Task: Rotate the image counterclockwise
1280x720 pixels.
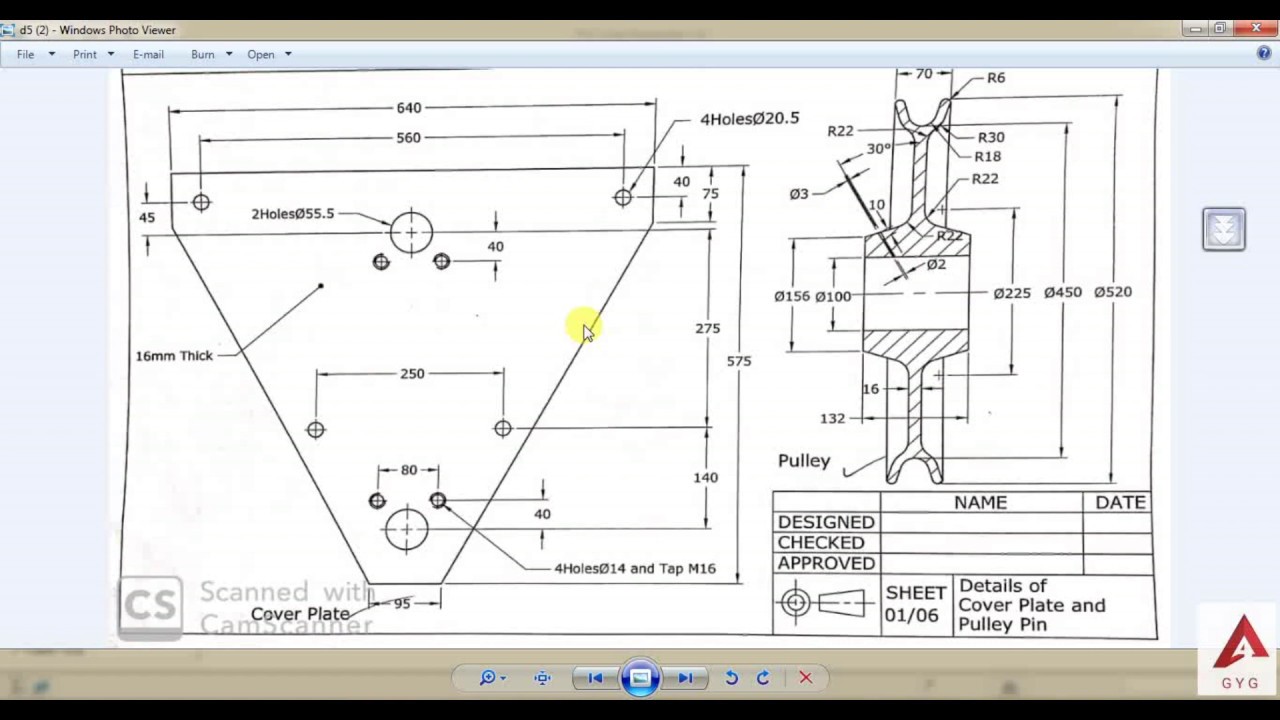Action: tap(731, 678)
